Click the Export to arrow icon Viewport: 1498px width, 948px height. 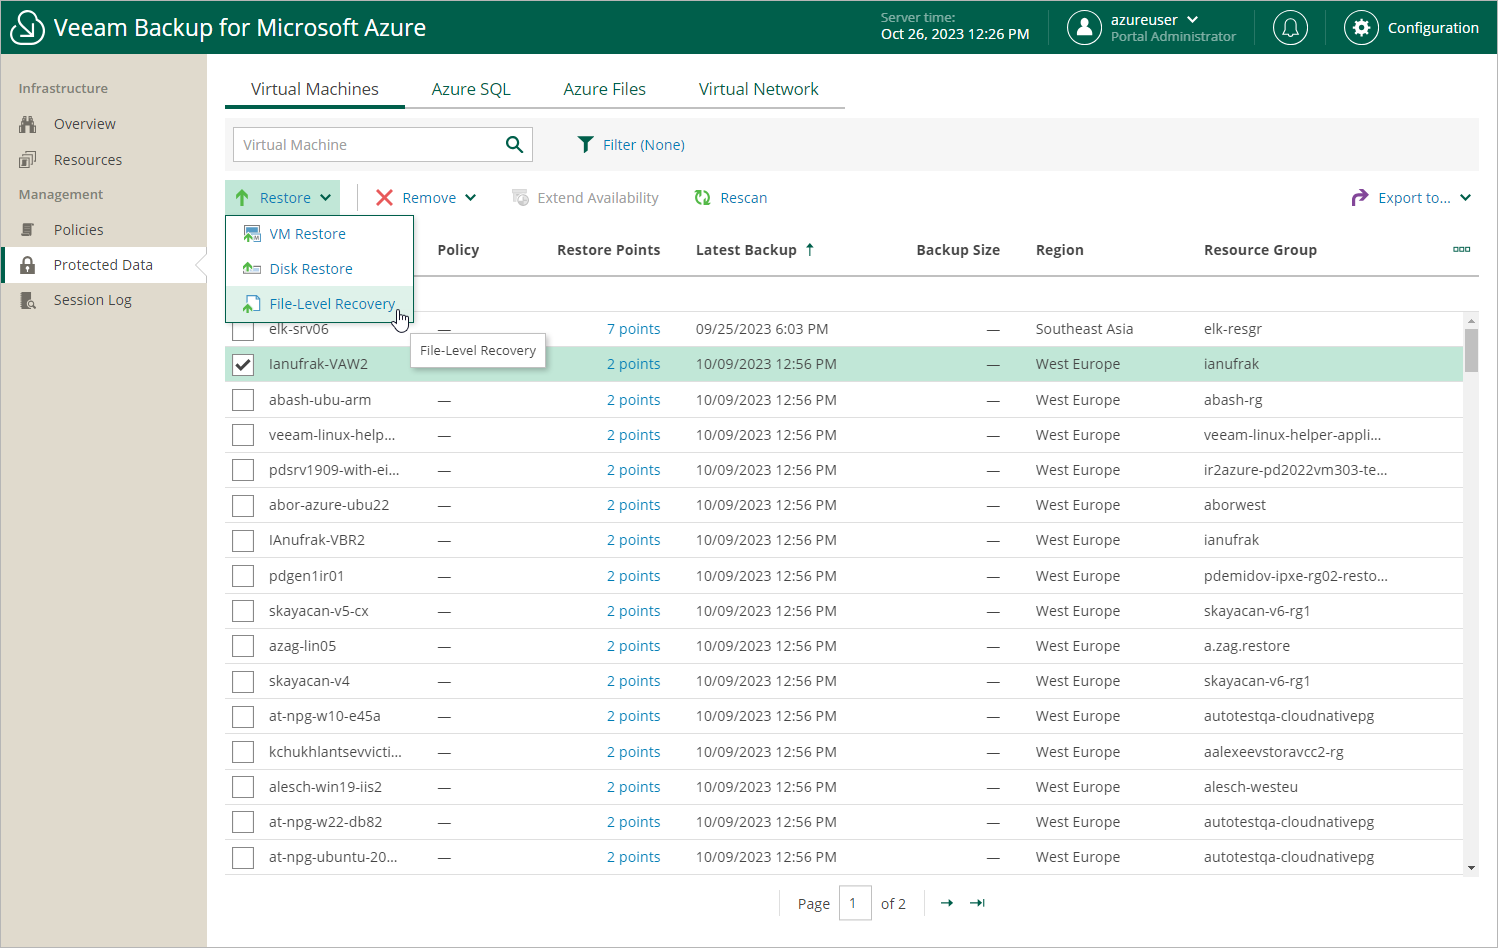1360,198
